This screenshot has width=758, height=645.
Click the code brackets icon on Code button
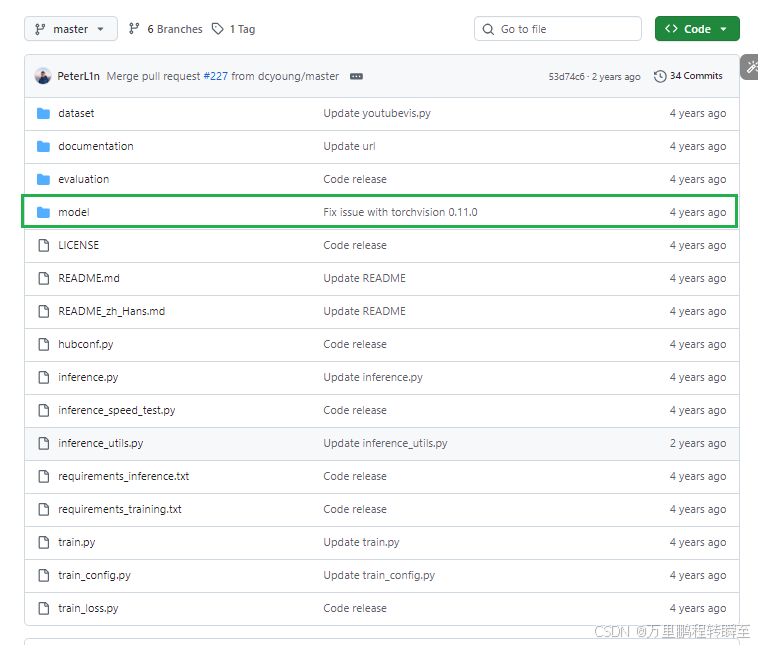(671, 29)
